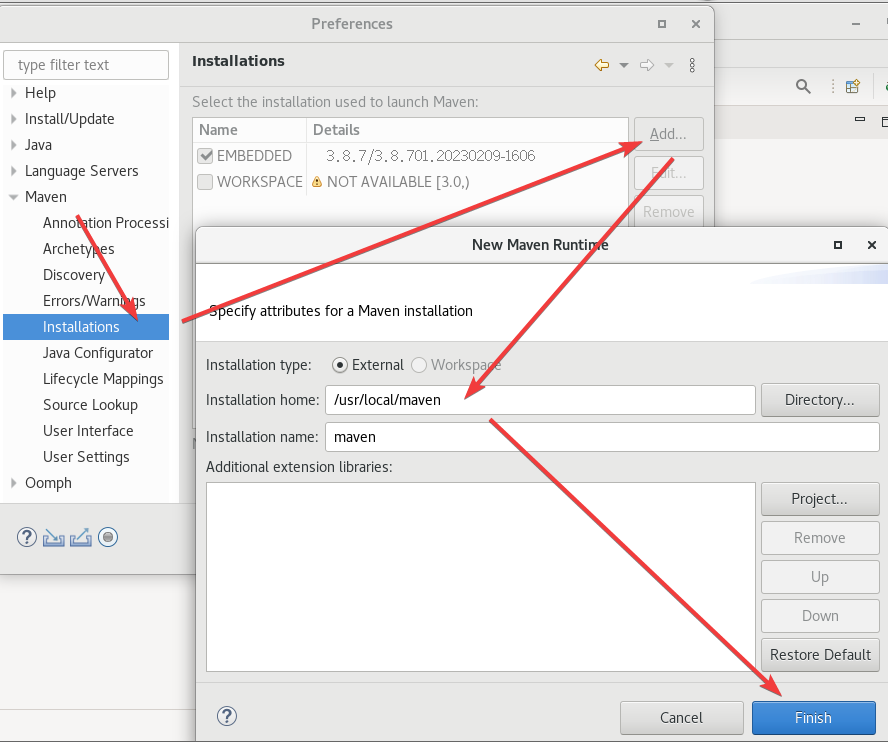Viewport: 888px width, 742px height.
Task: Click the help icon in New Maven Runtime
Action: pos(227,716)
